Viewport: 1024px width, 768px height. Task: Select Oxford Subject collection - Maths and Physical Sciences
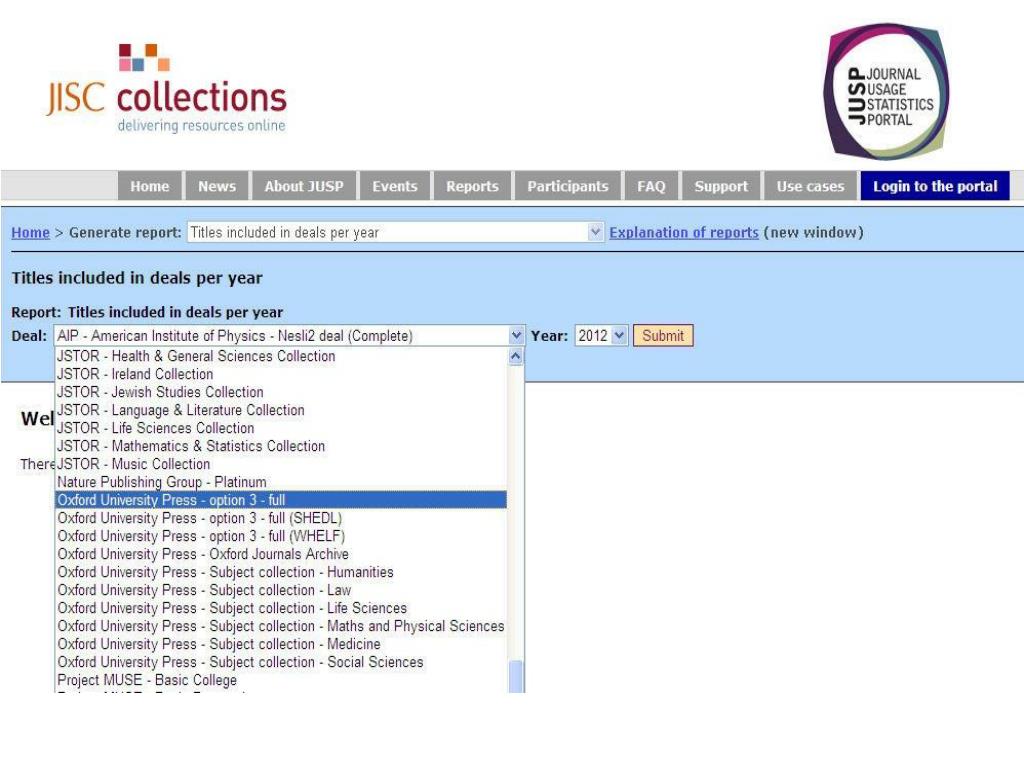click(x=281, y=626)
